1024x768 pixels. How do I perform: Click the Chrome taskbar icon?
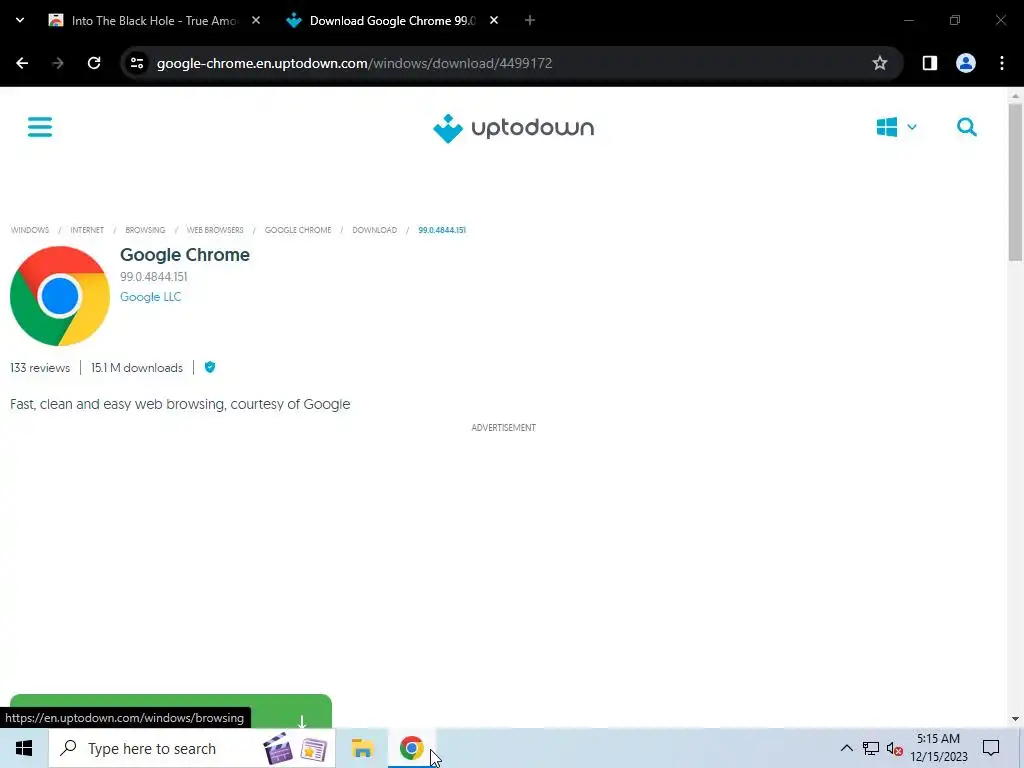tap(411, 748)
